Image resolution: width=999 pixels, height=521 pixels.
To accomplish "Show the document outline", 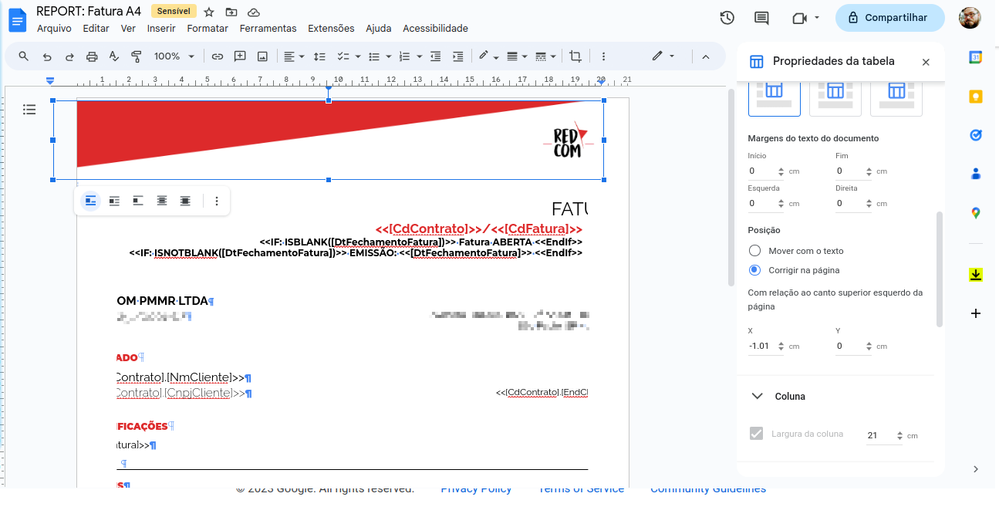I will [x=29, y=110].
